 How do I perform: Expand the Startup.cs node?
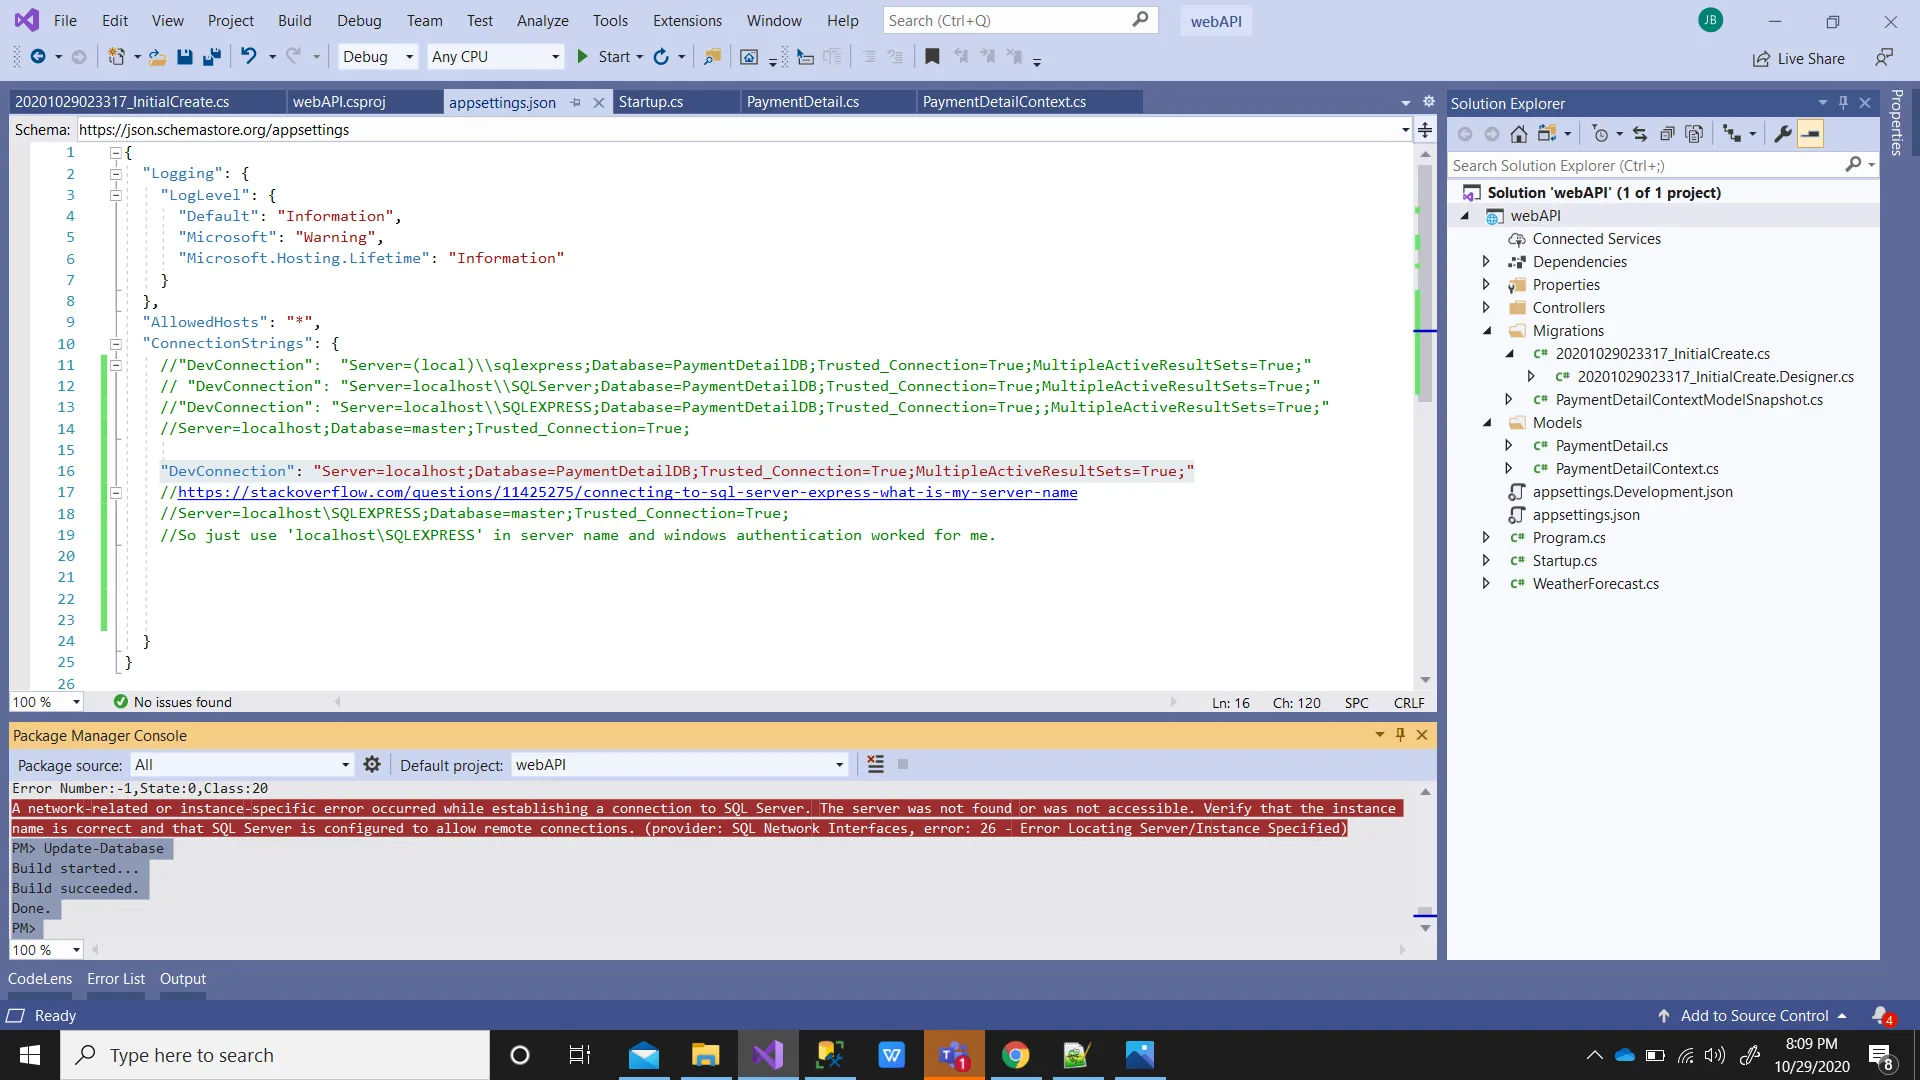click(1486, 561)
